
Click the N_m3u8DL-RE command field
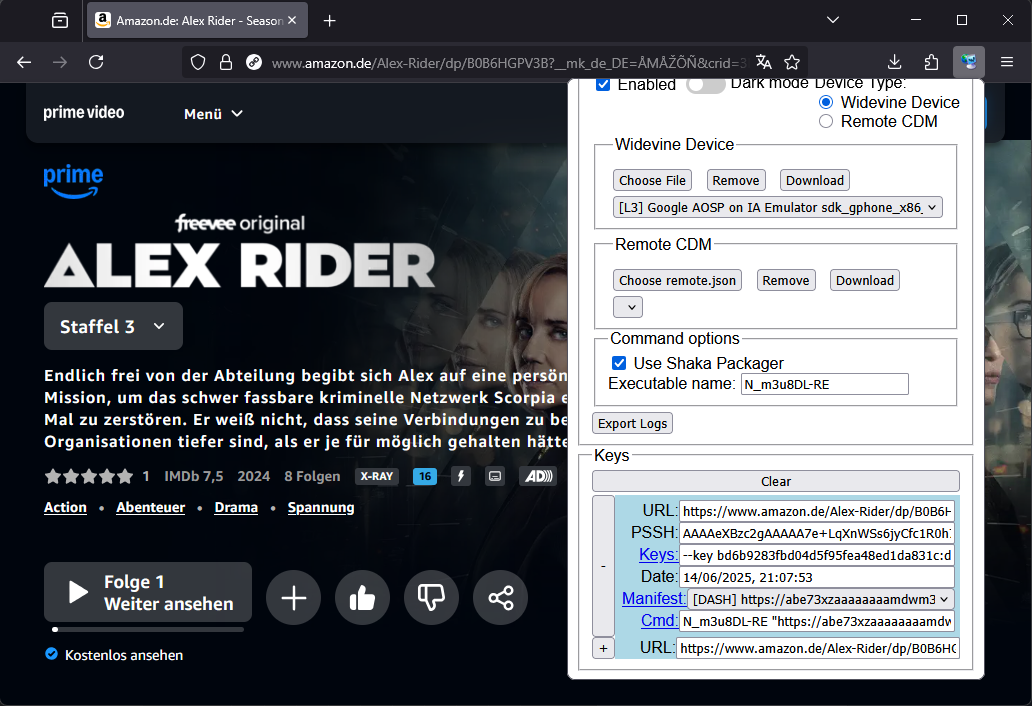[x=817, y=621]
